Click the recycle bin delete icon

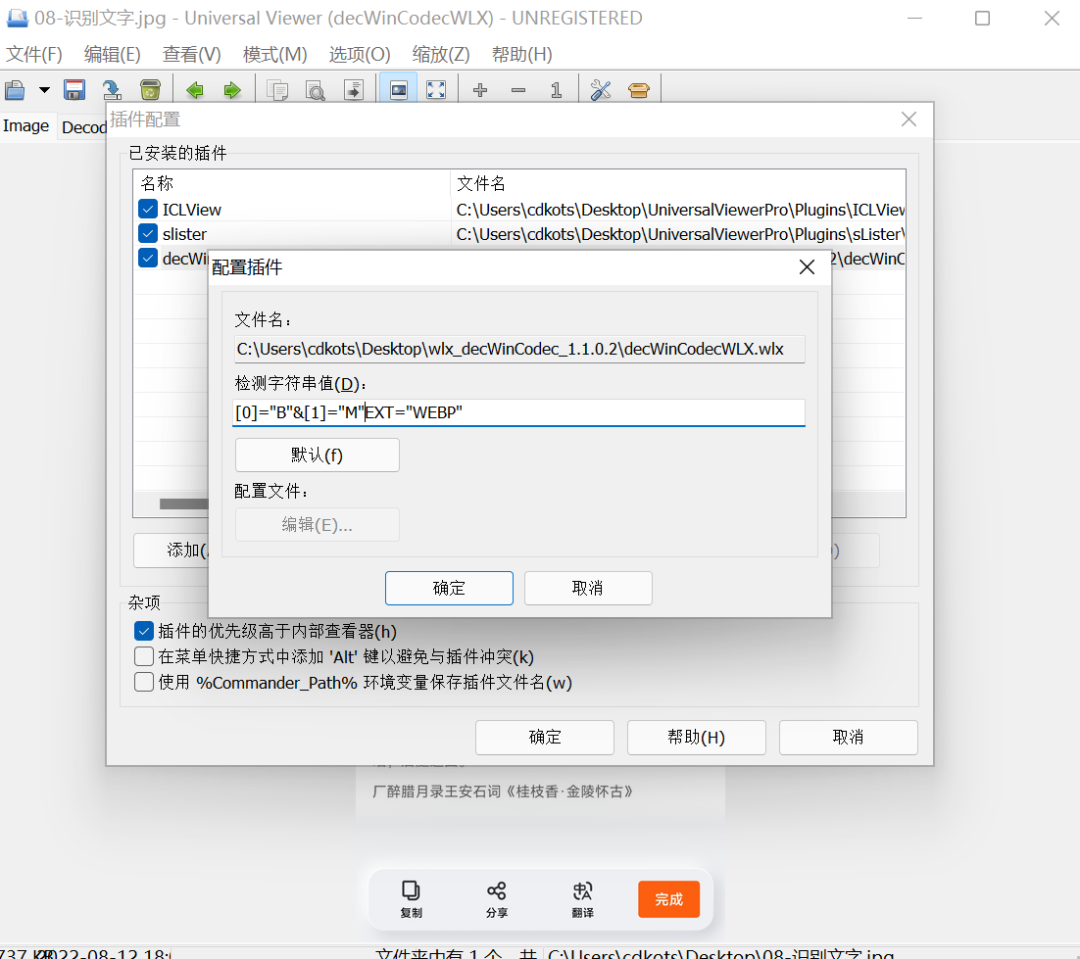(x=150, y=90)
